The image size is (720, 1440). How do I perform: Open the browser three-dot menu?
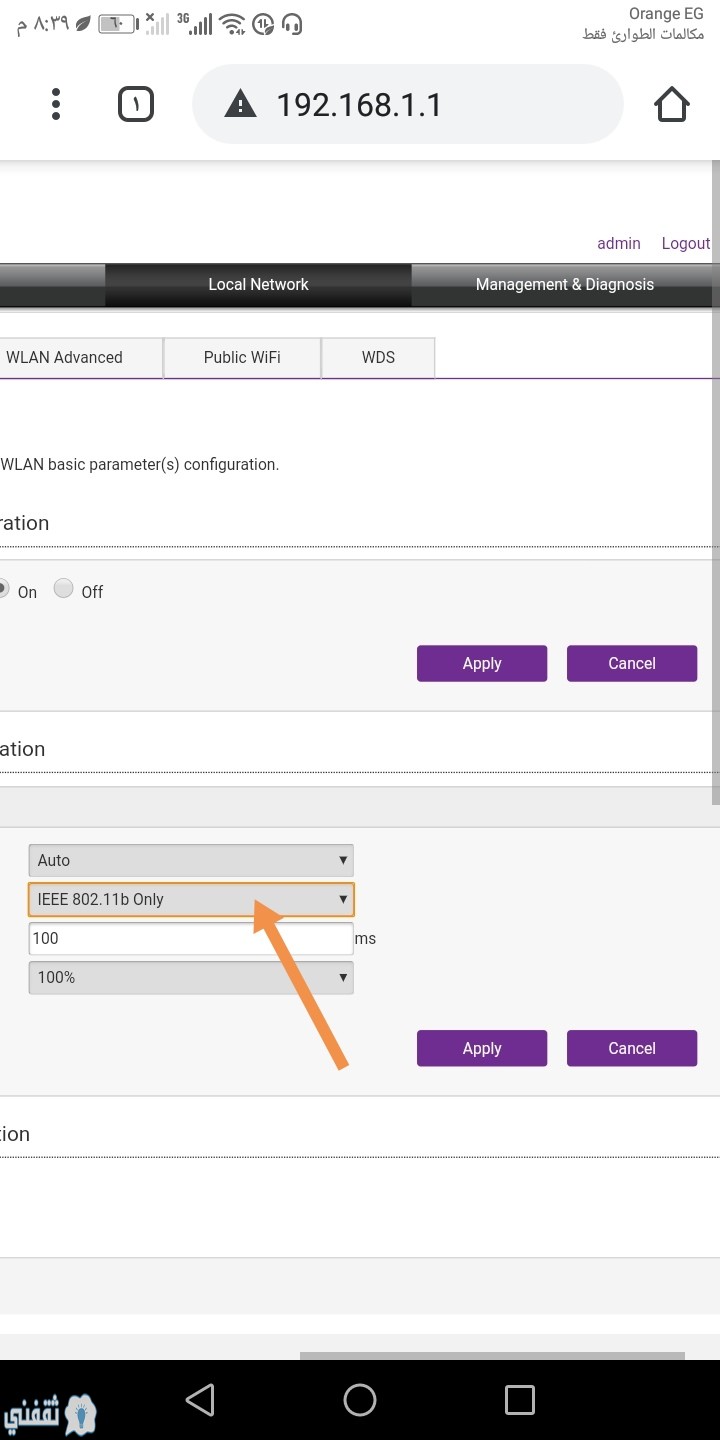56,104
